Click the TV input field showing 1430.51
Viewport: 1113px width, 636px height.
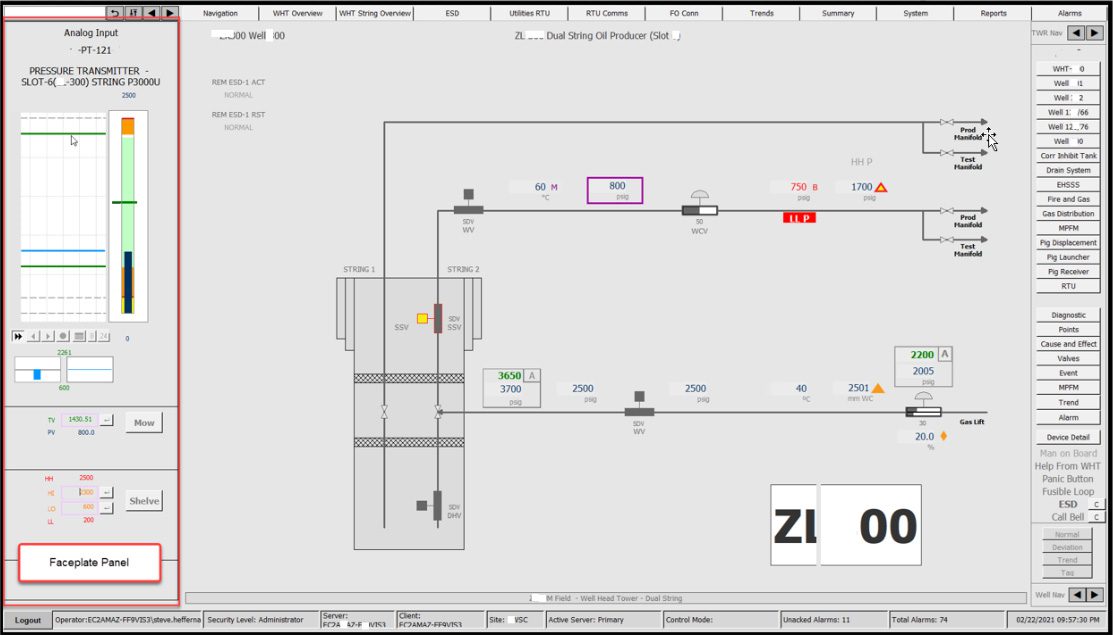(80, 420)
